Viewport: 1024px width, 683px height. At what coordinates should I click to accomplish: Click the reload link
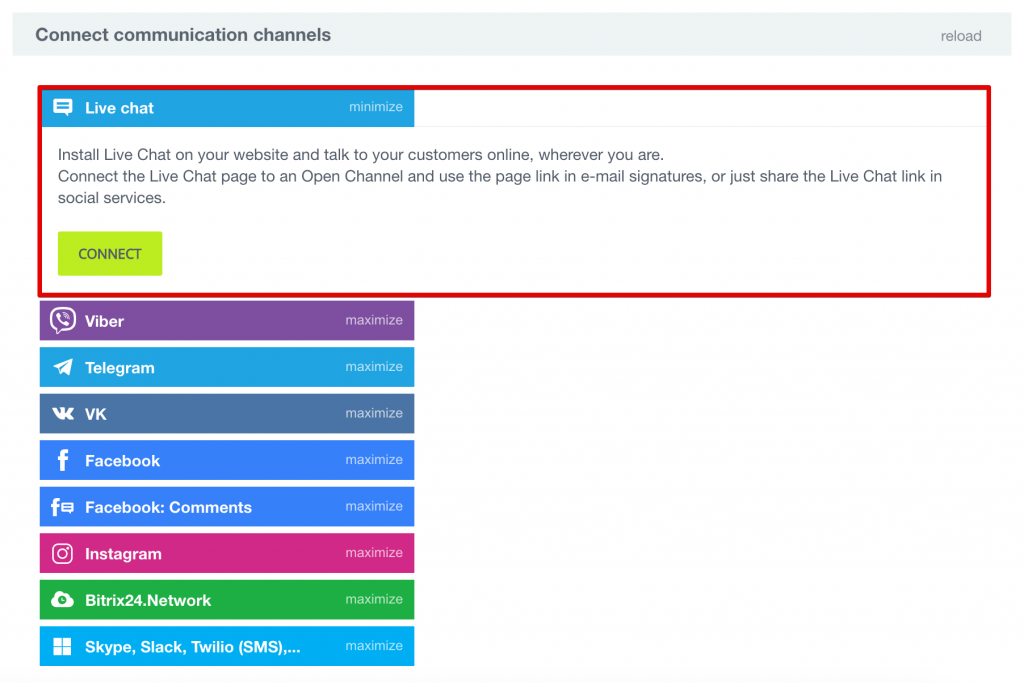click(961, 36)
